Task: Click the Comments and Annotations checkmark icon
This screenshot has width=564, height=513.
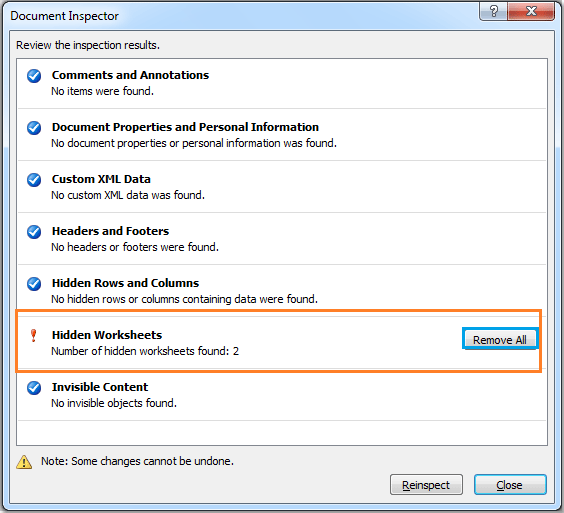Action: pos(34,76)
